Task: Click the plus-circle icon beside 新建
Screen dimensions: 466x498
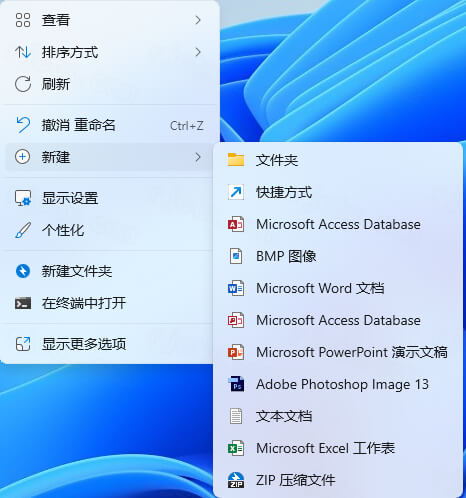Action: click(23, 157)
